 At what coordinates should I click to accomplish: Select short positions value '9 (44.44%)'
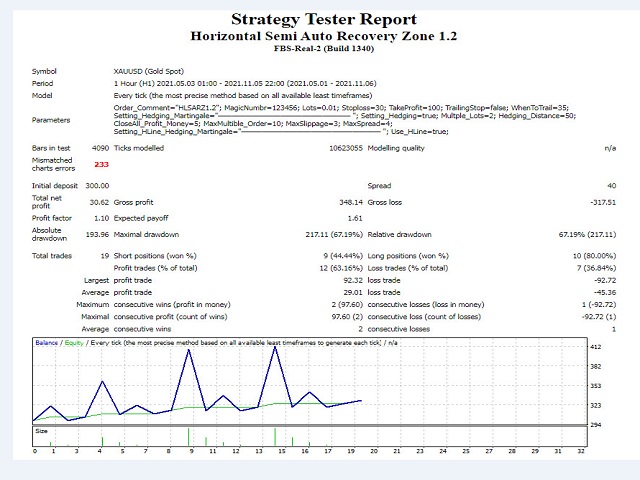[x=343, y=256]
